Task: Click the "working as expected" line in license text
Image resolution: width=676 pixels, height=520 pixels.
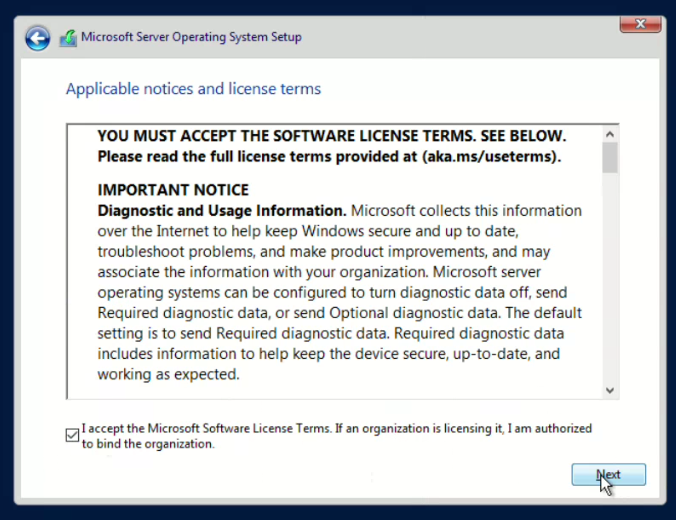Action: coord(168,375)
